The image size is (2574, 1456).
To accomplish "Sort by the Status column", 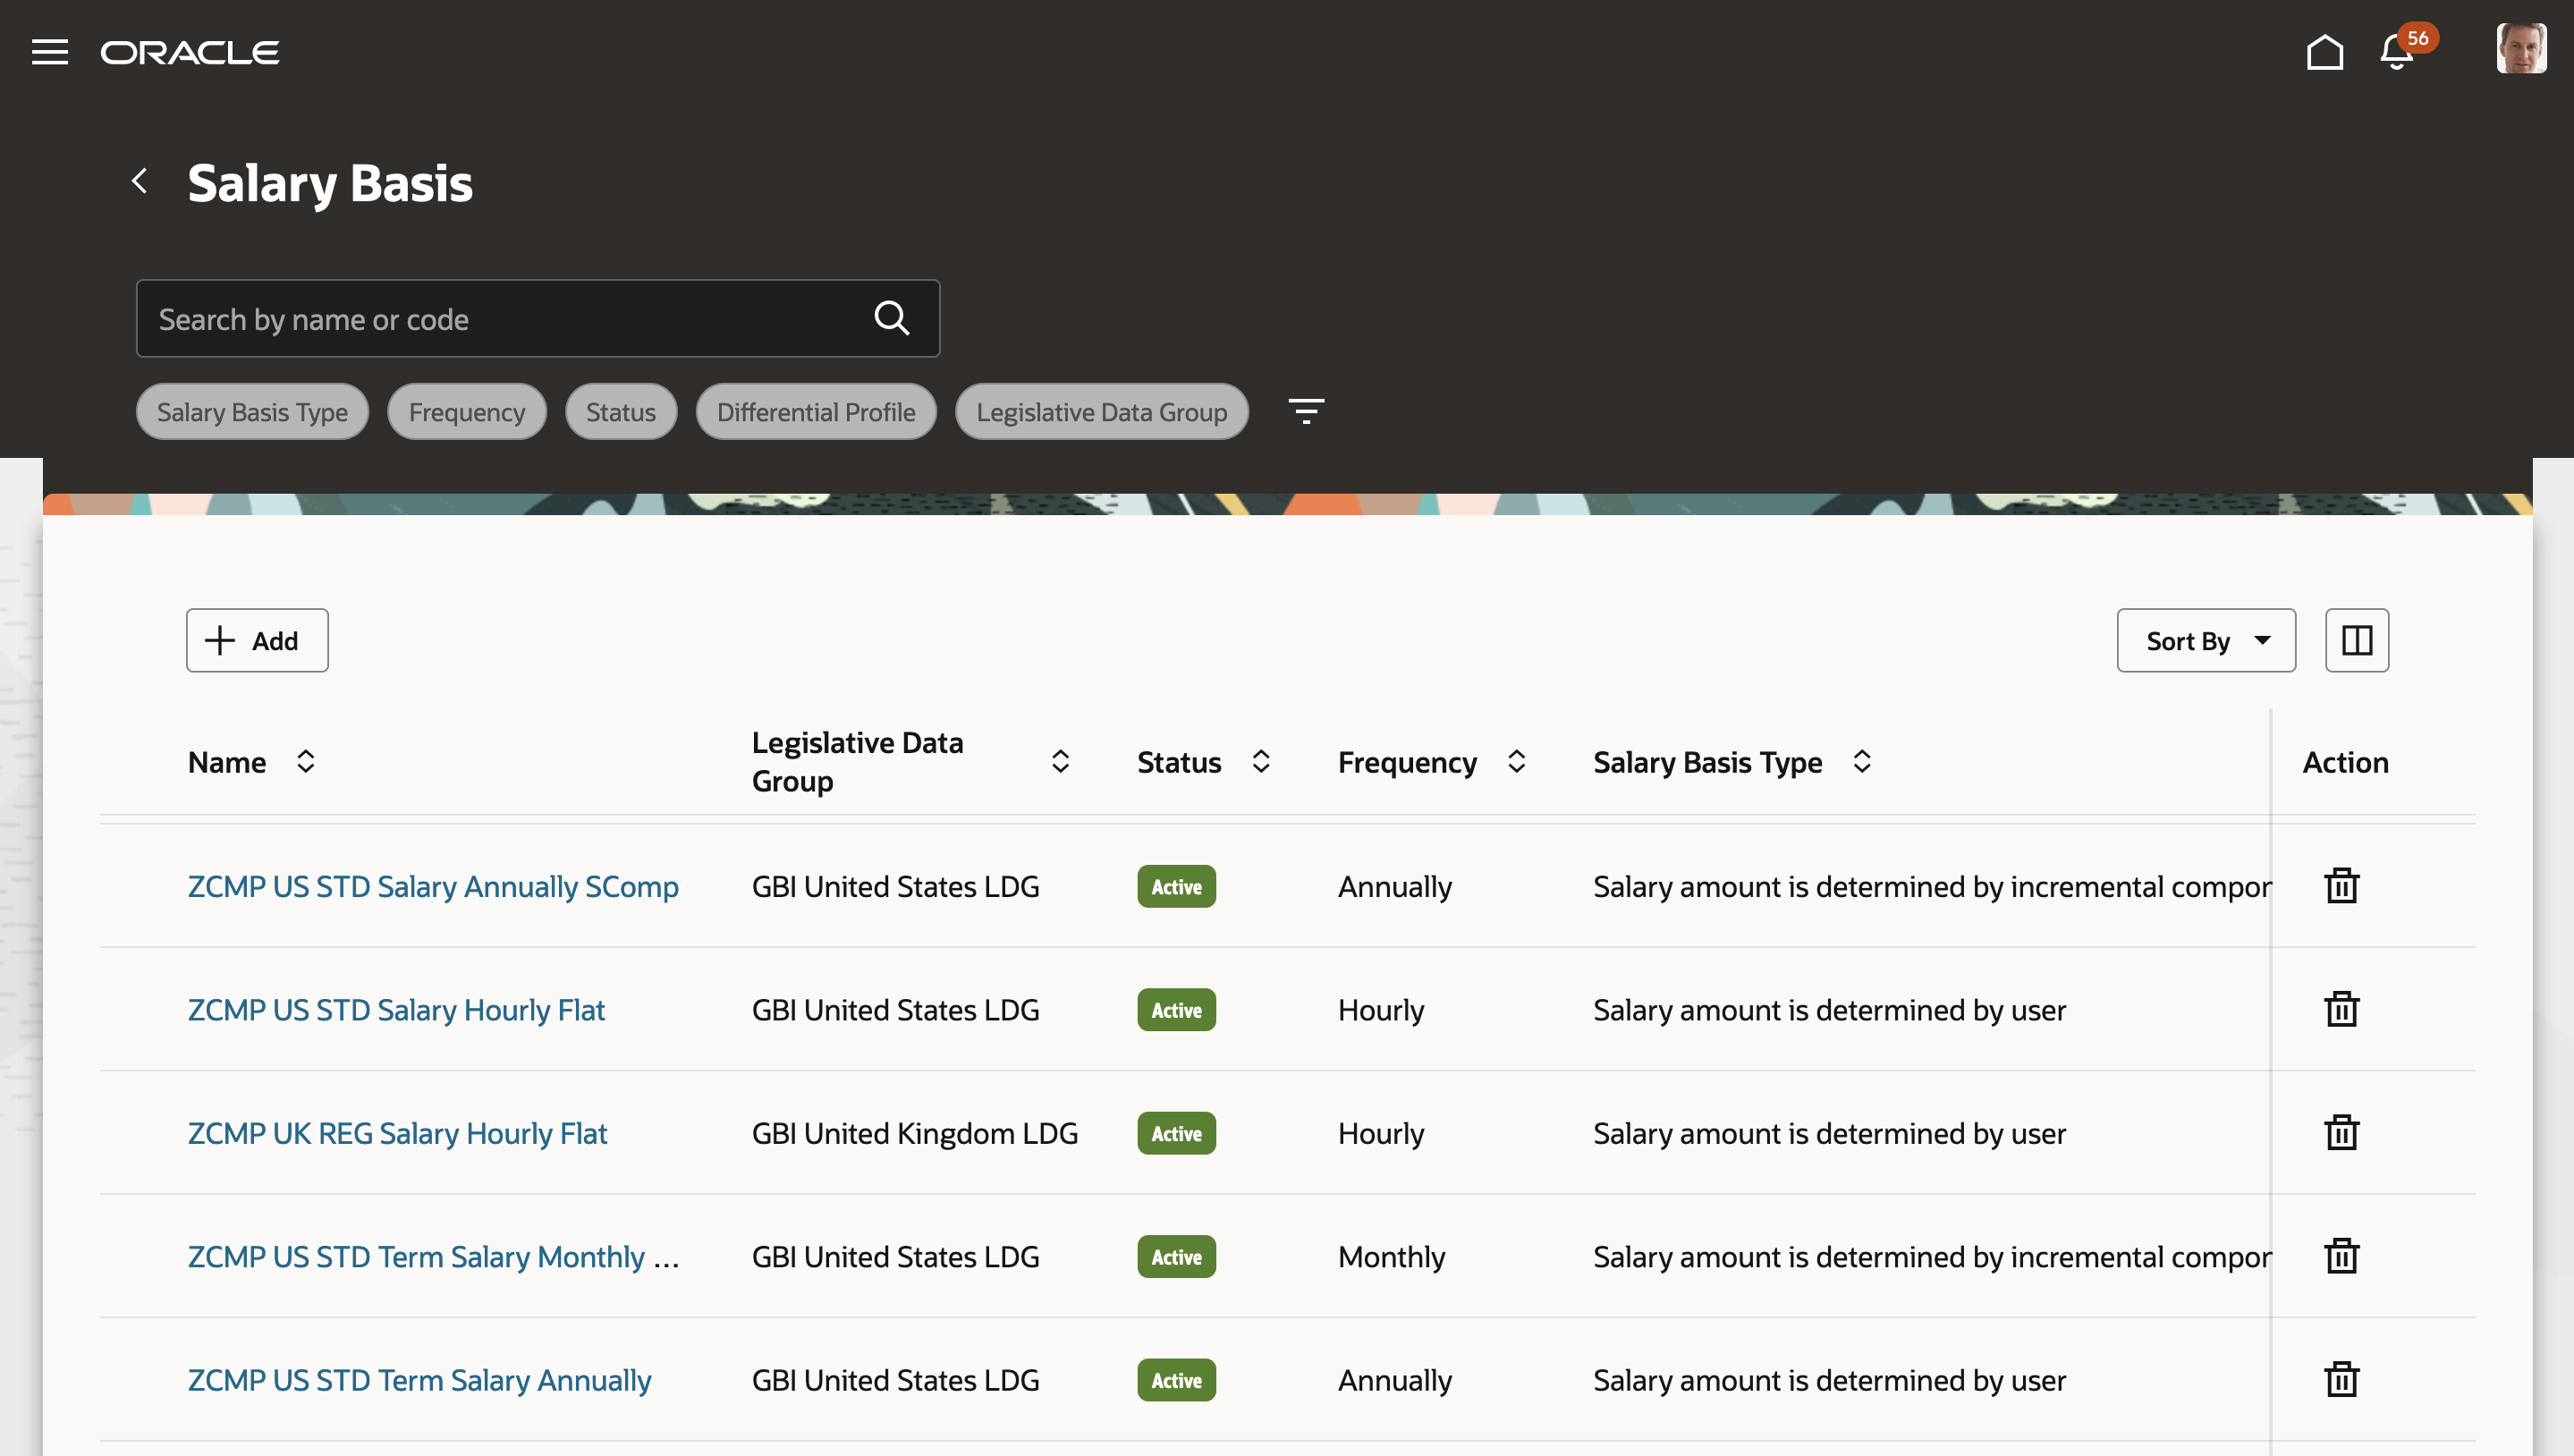I will (1261, 762).
